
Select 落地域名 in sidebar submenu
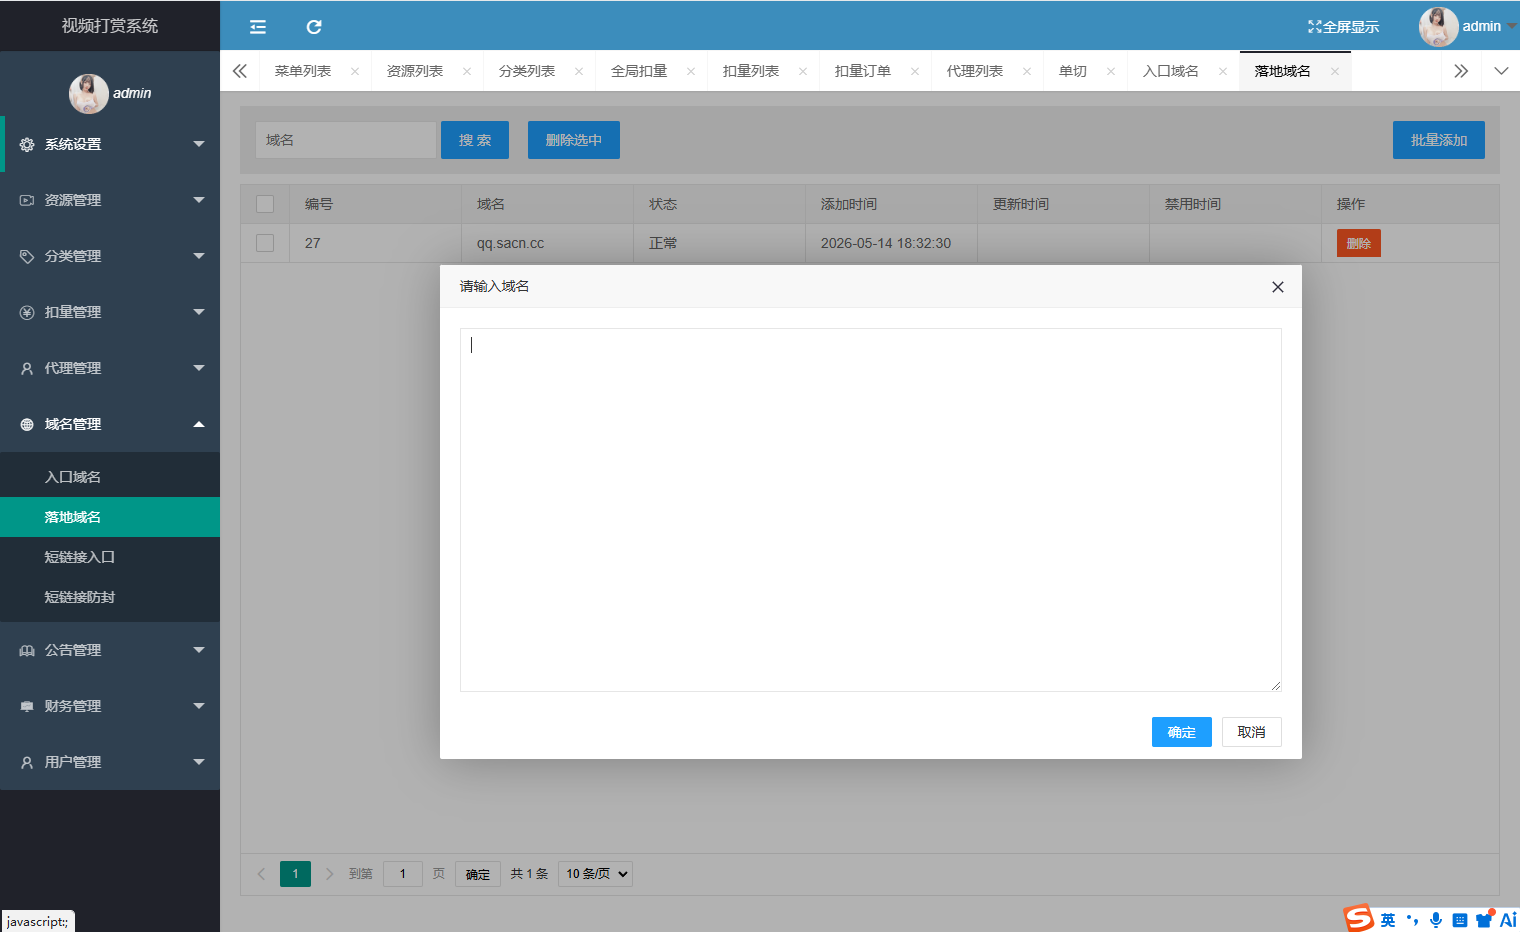pyautogui.click(x=110, y=517)
